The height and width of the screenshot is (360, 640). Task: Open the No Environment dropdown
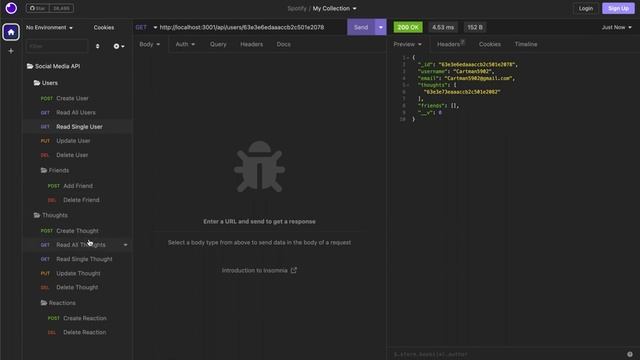click(49, 27)
